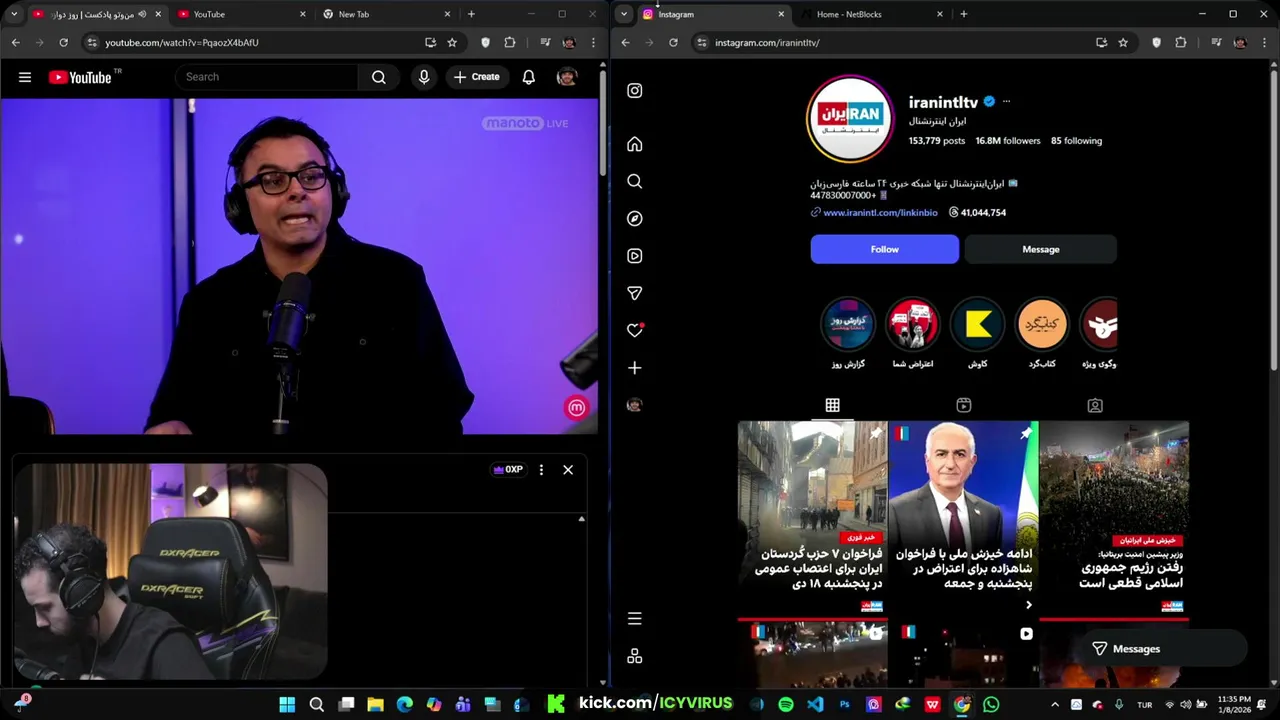The height and width of the screenshot is (720, 1280).
Task: Open the 85 following list
Action: [1076, 141]
